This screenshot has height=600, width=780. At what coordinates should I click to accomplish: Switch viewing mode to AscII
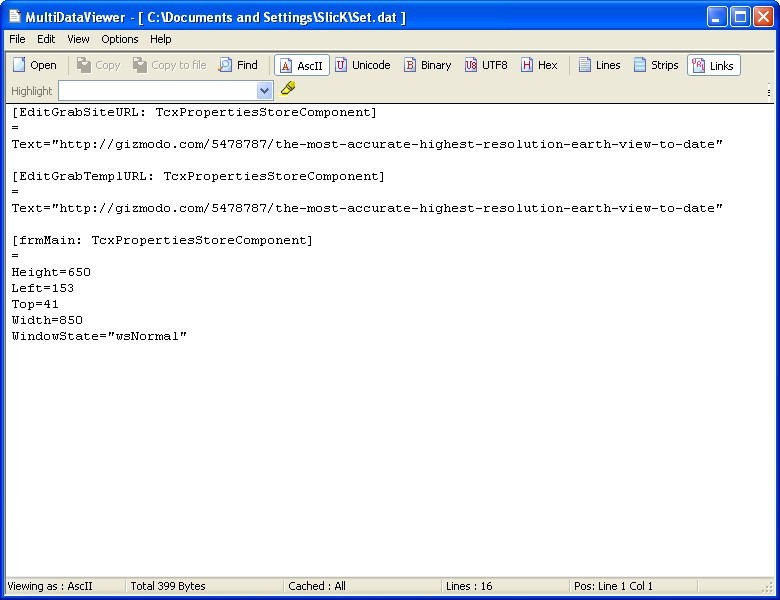click(302, 65)
